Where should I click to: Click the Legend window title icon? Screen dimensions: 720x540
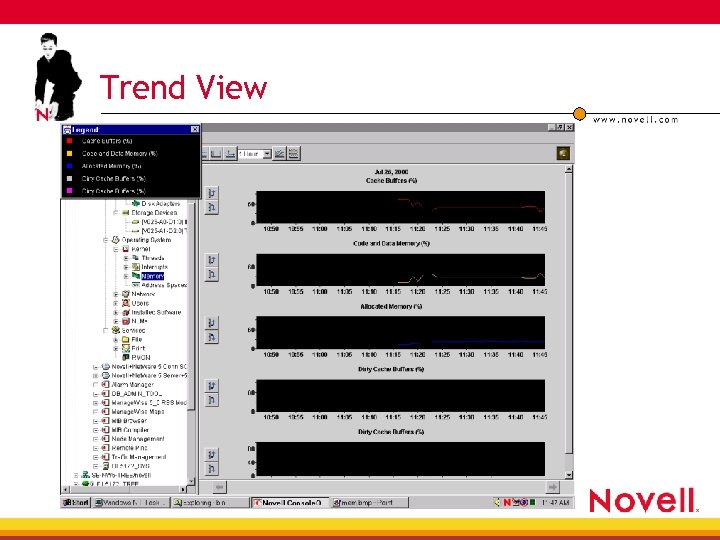[x=67, y=129]
